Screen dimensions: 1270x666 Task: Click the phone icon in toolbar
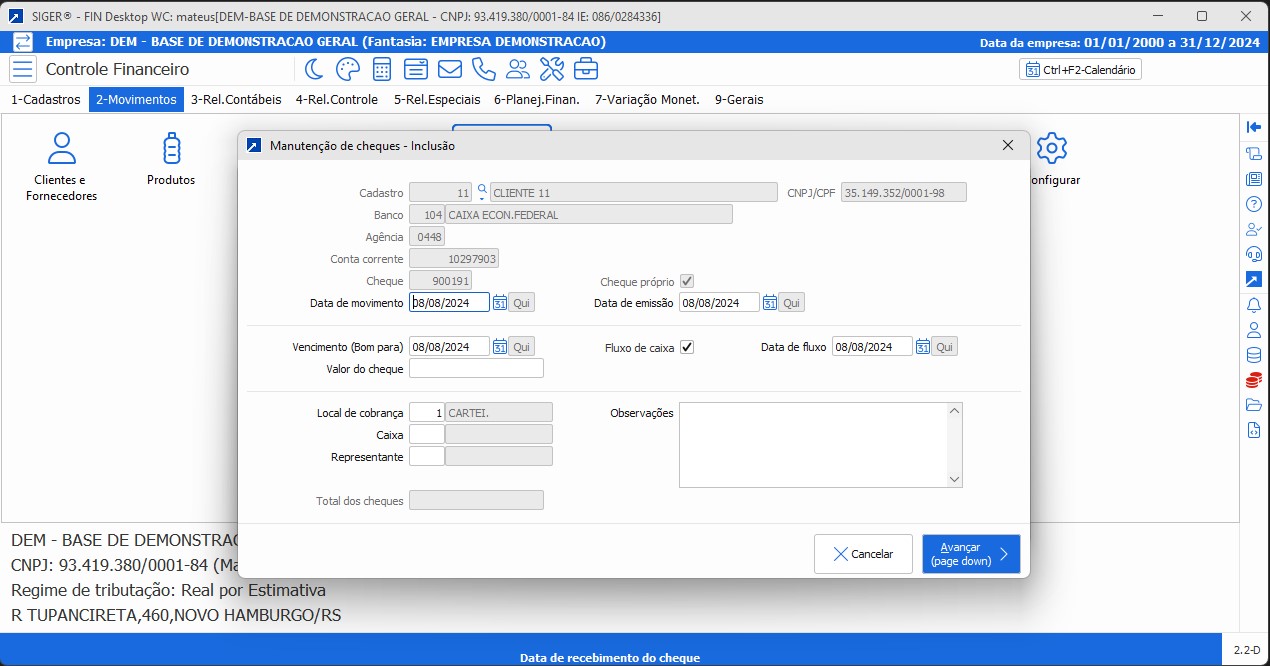pos(483,69)
